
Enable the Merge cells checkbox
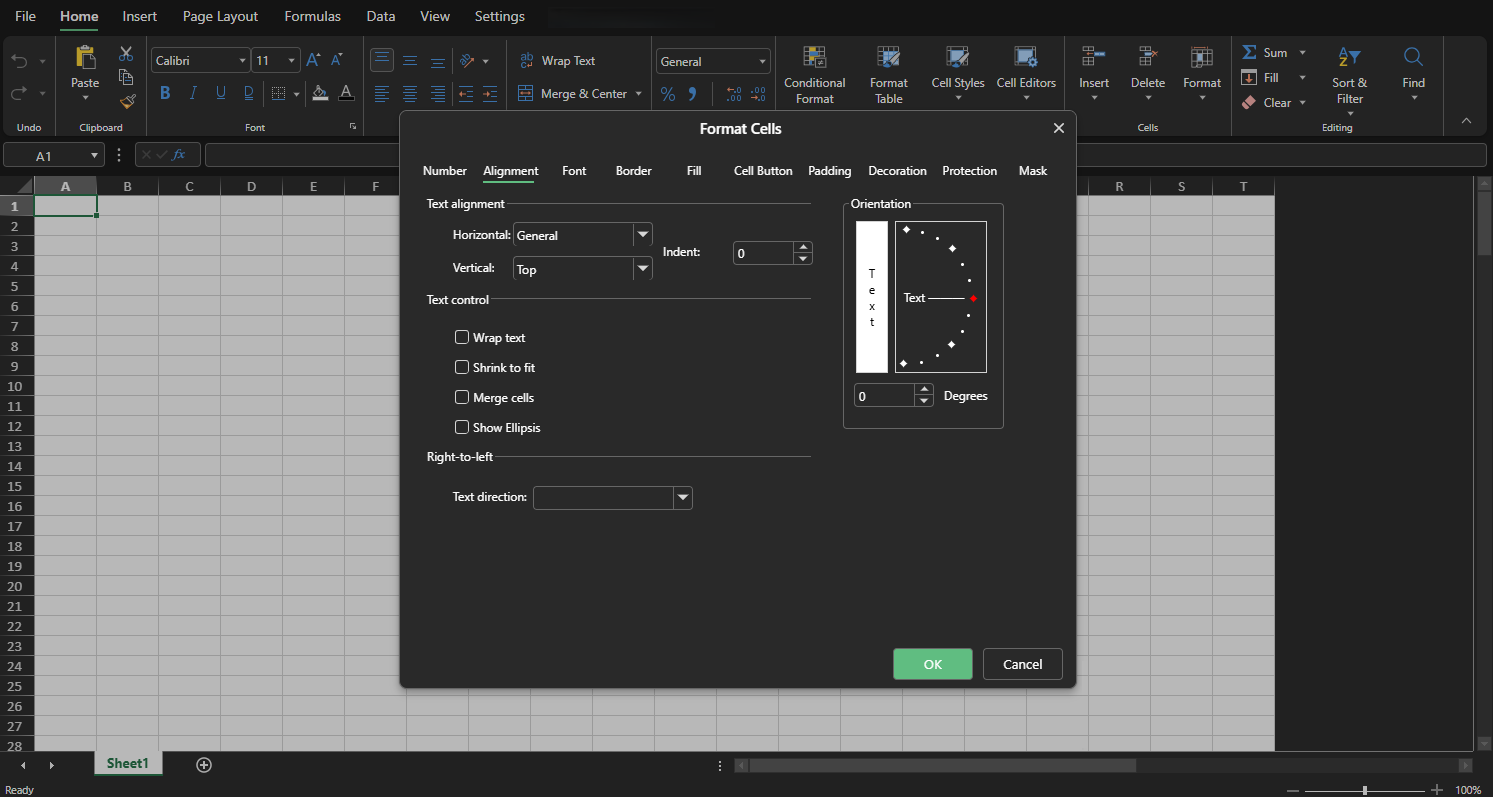tap(462, 398)
